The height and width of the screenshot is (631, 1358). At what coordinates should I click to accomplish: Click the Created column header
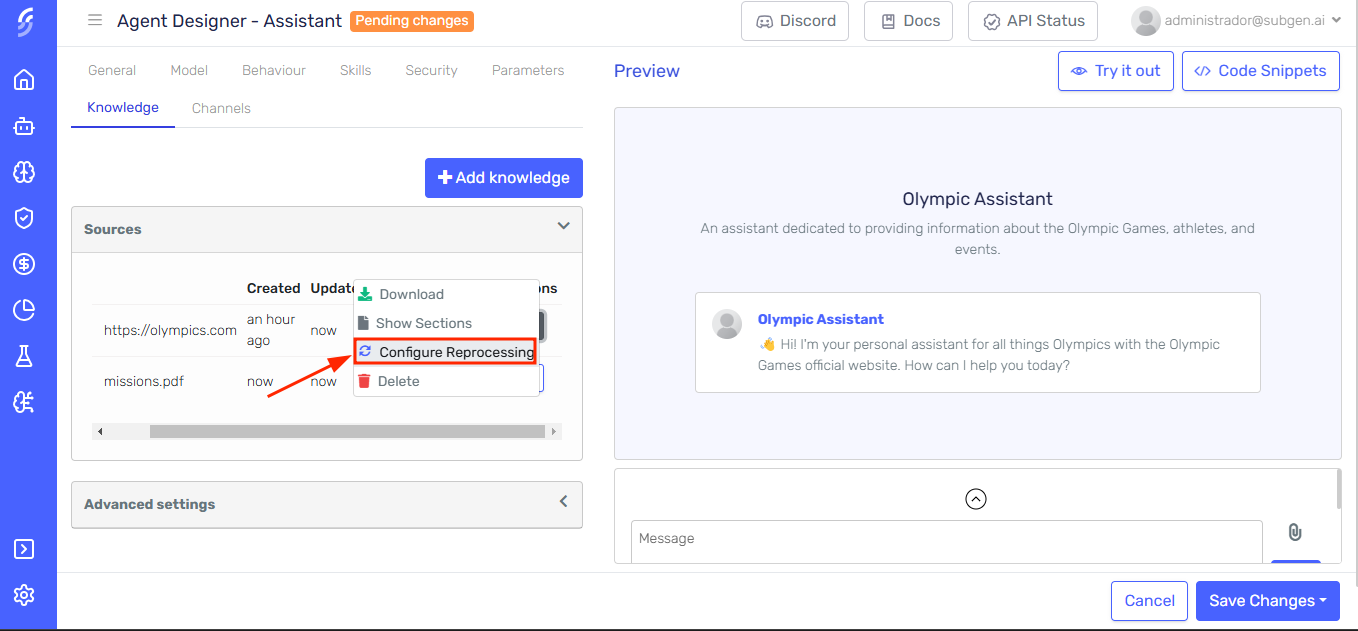click(274, 288)
